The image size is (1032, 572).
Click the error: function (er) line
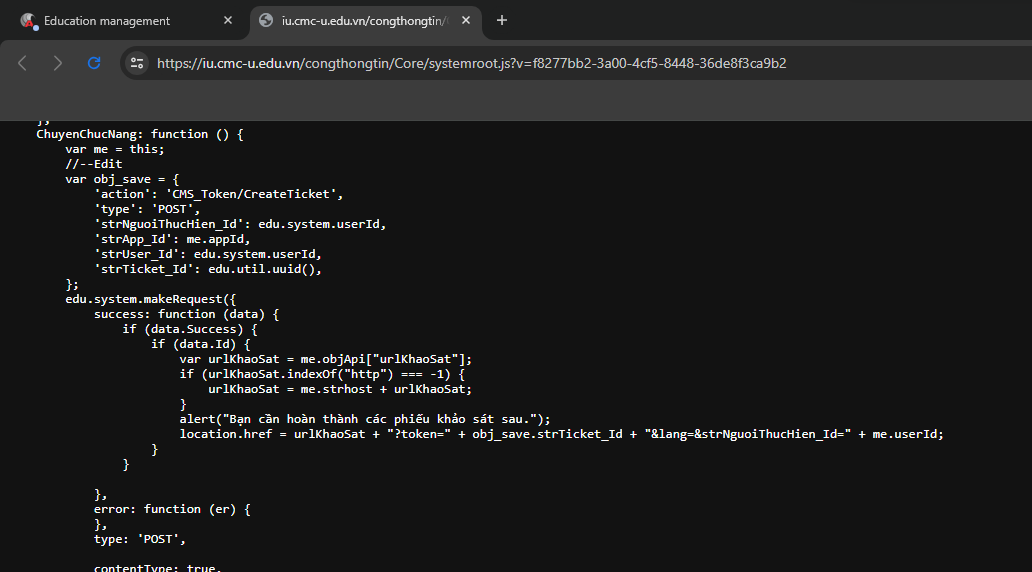coord(172,509)
